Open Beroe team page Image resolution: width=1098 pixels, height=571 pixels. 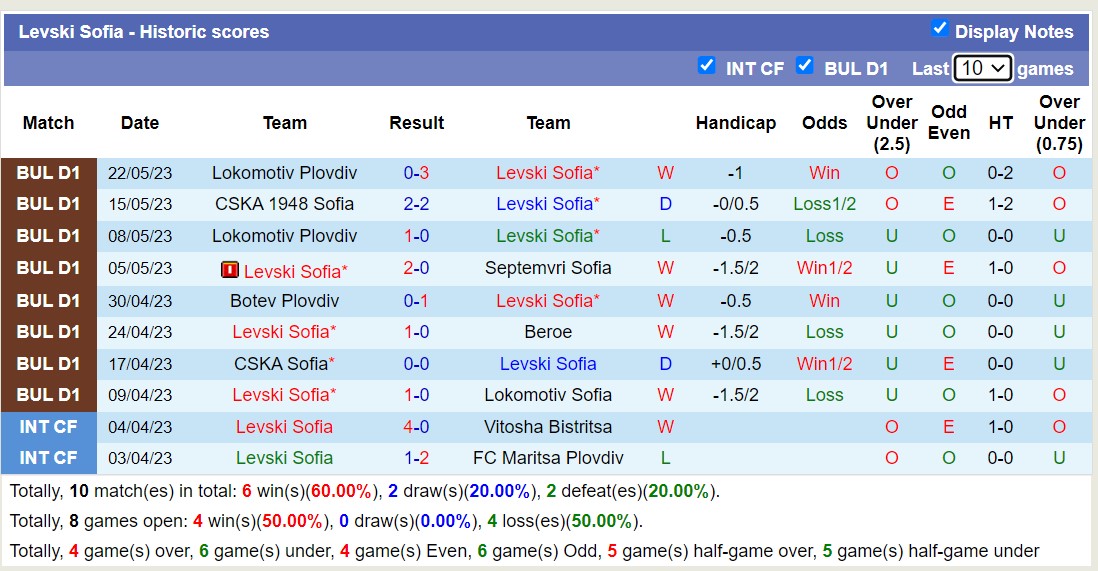click(548, 332)
